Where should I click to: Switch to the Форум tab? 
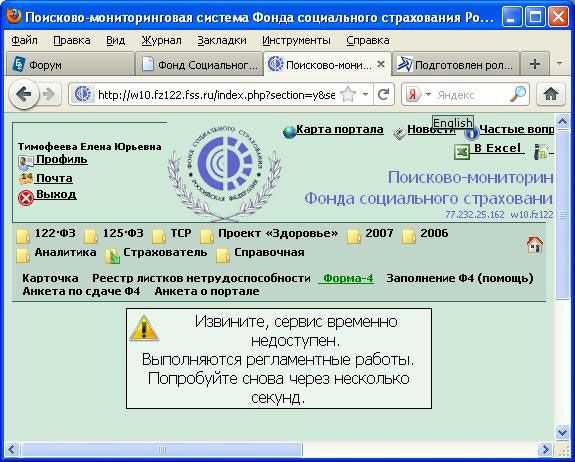tap(70, 65)
